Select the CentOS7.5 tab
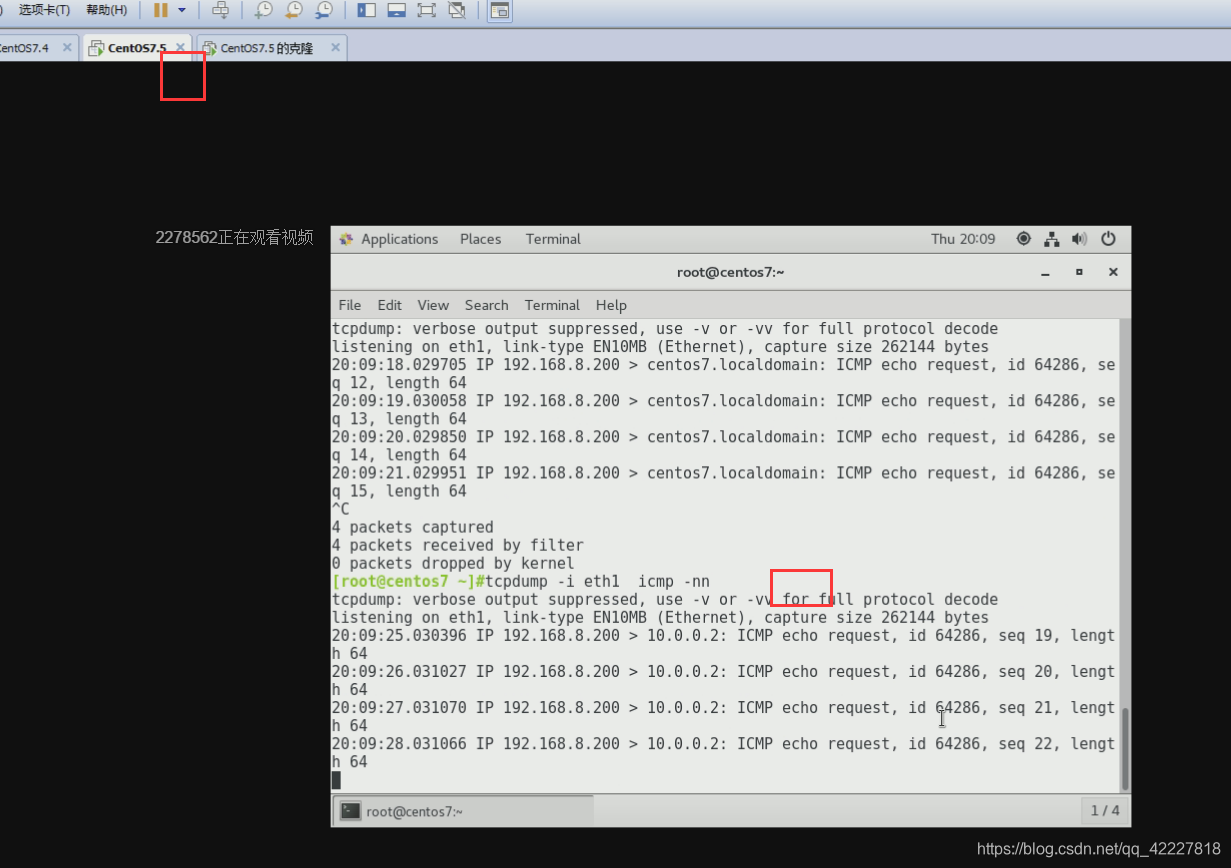This screenshot has width=1231, height=868. click(x=136, y=47)
